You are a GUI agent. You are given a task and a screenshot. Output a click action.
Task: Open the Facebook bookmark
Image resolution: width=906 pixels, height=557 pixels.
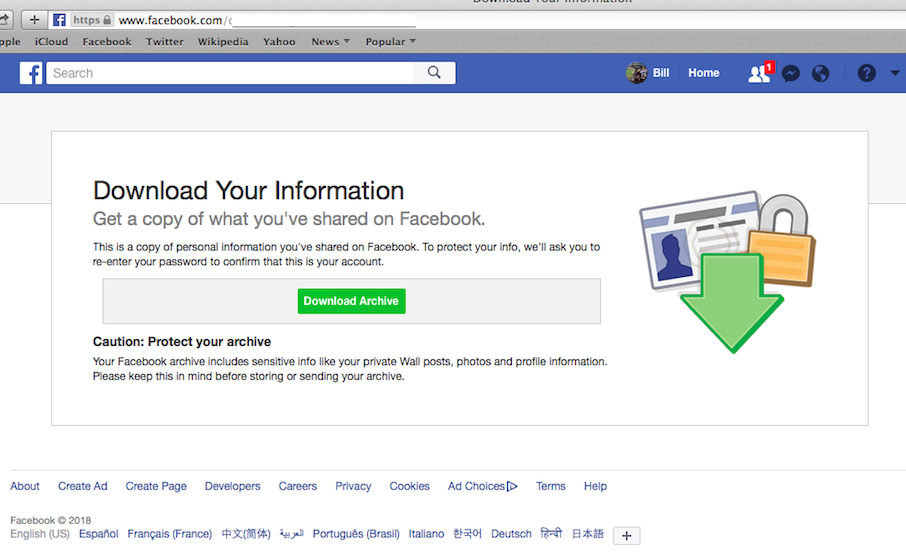[107, 42]
